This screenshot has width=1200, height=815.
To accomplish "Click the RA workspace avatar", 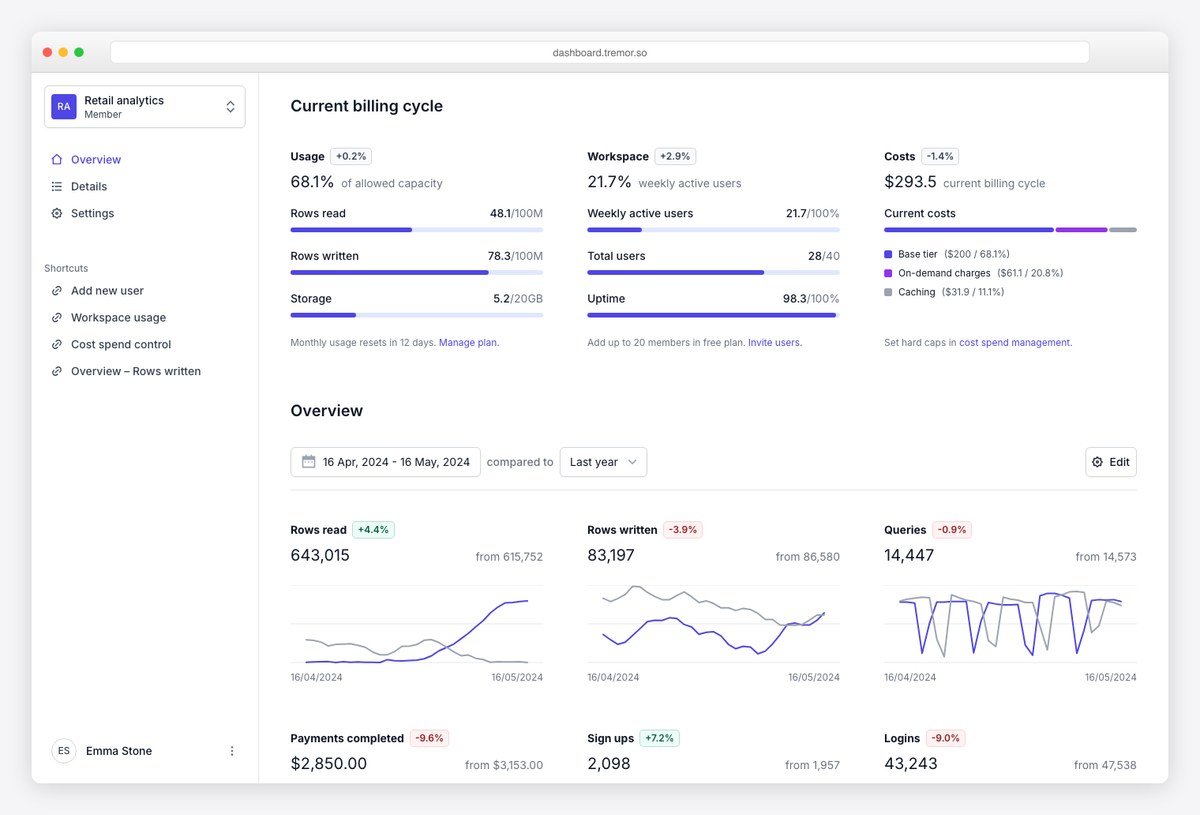I will pos(64,107).
